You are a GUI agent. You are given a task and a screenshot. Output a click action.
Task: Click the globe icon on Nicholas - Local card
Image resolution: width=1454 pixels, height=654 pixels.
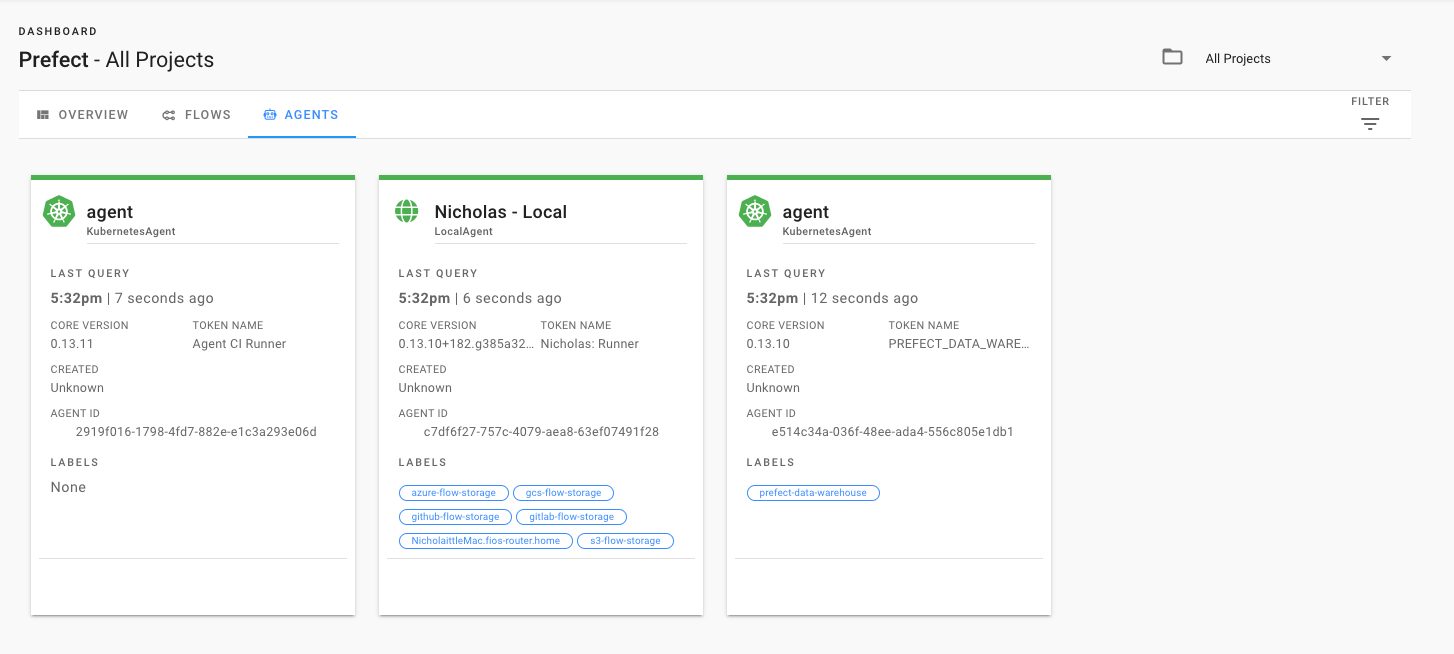pyautogui.click(x=406, y=211)
